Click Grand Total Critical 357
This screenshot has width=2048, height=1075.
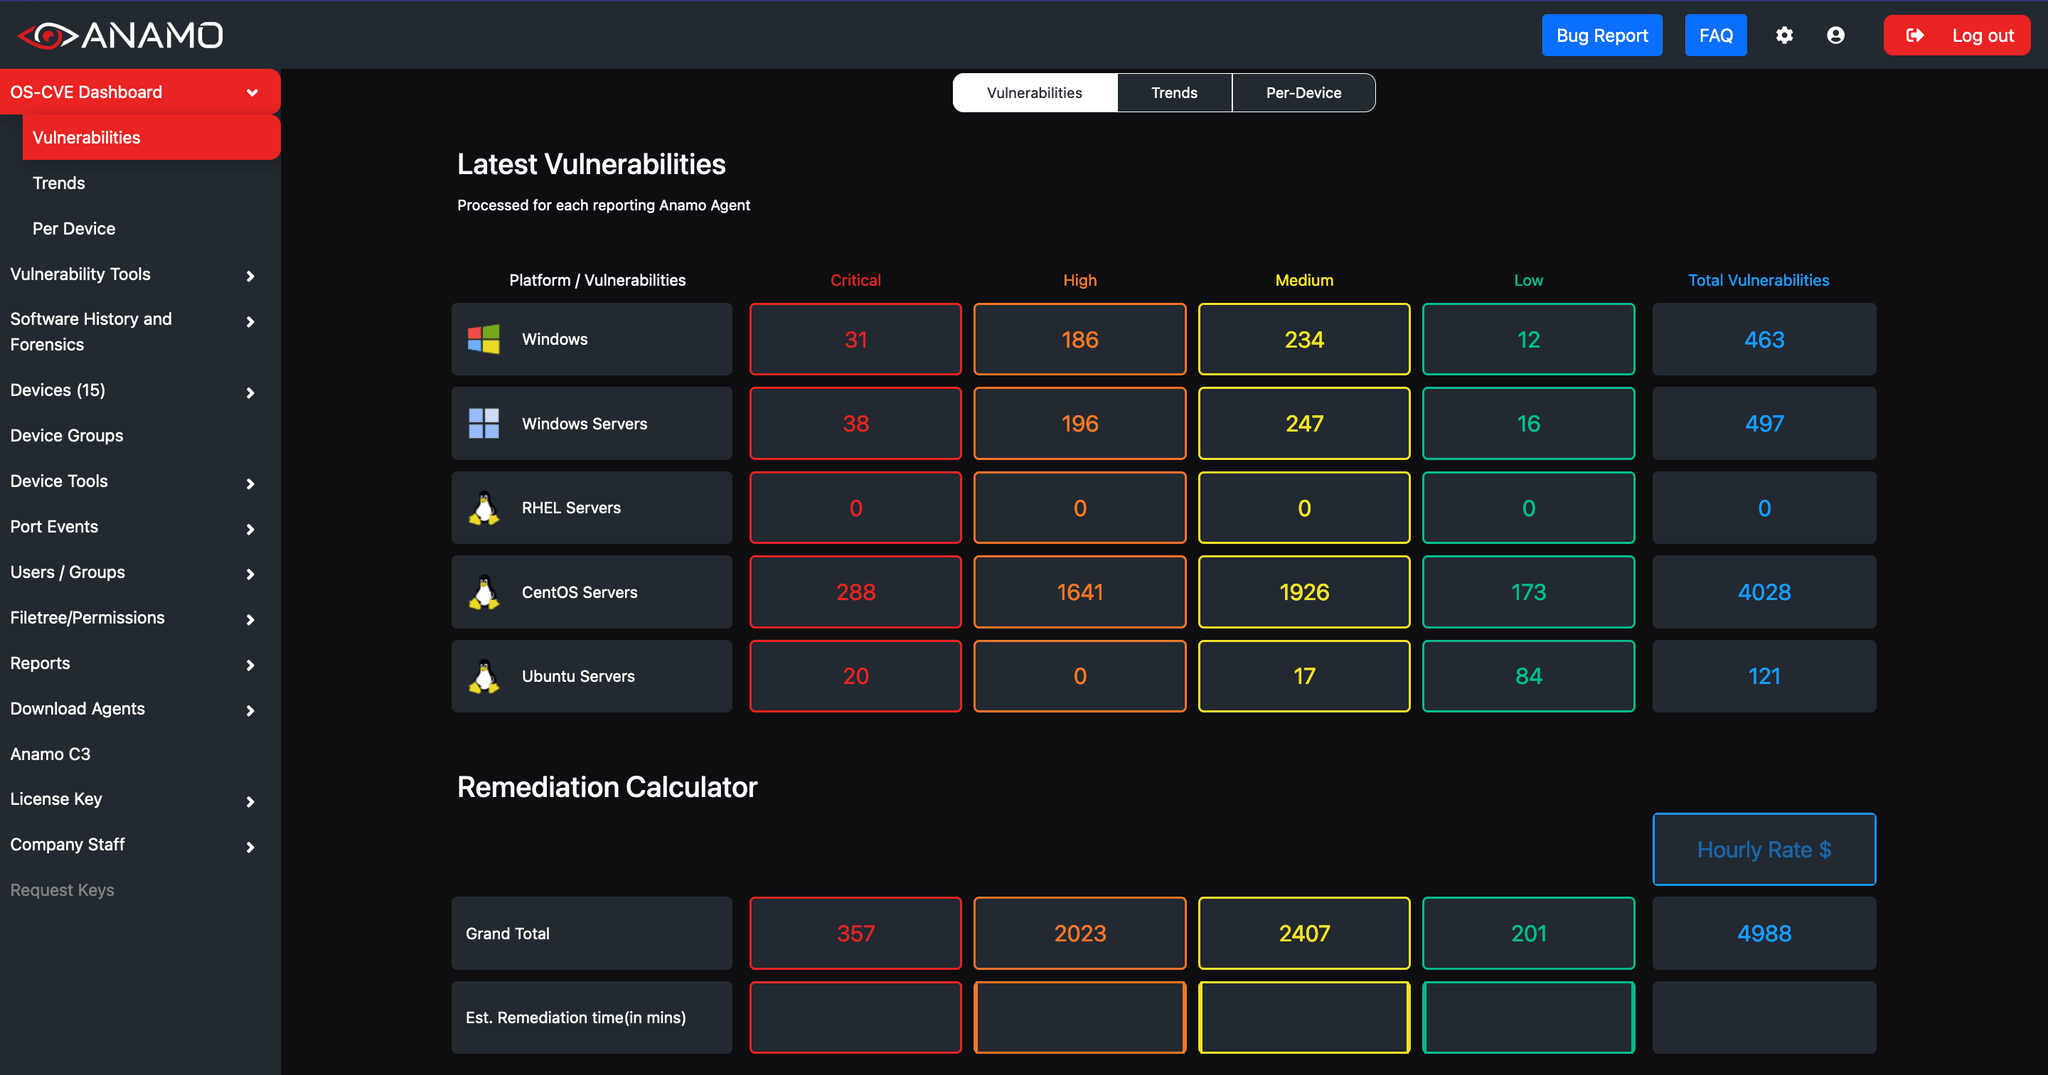click(x=856, y=933)
